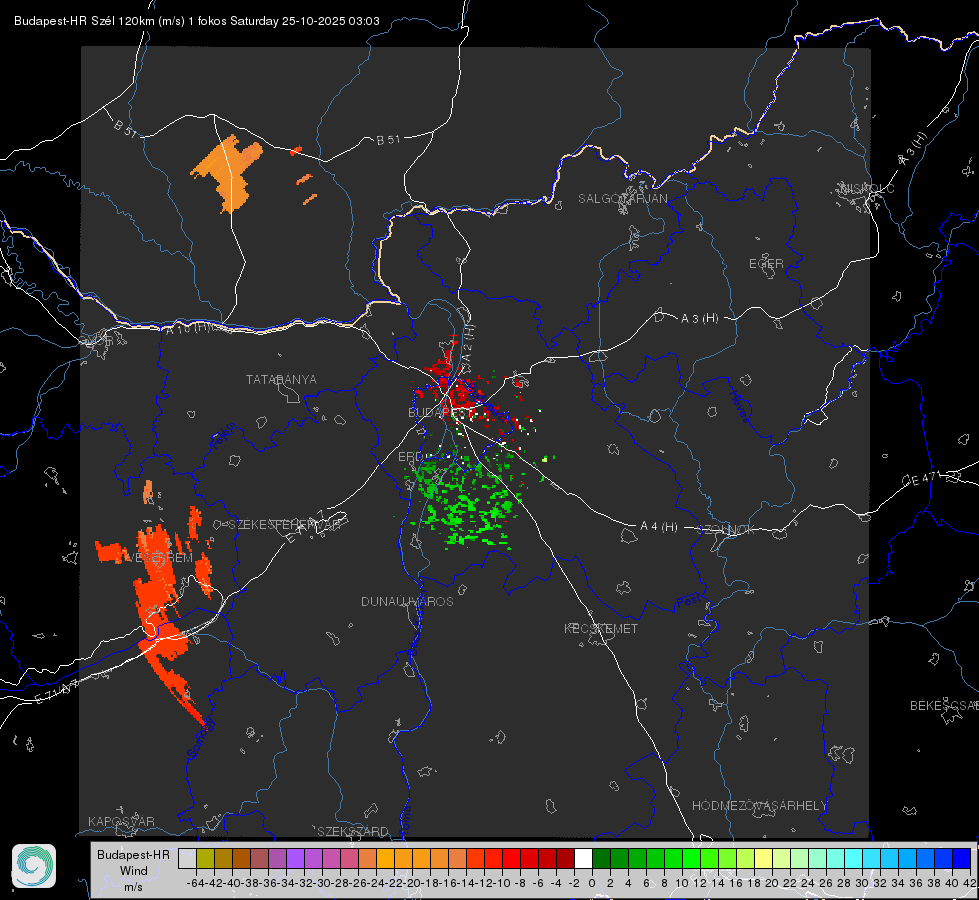
Task: Click the dark blue swatch between 40 and 42
Action: [962, 858]
